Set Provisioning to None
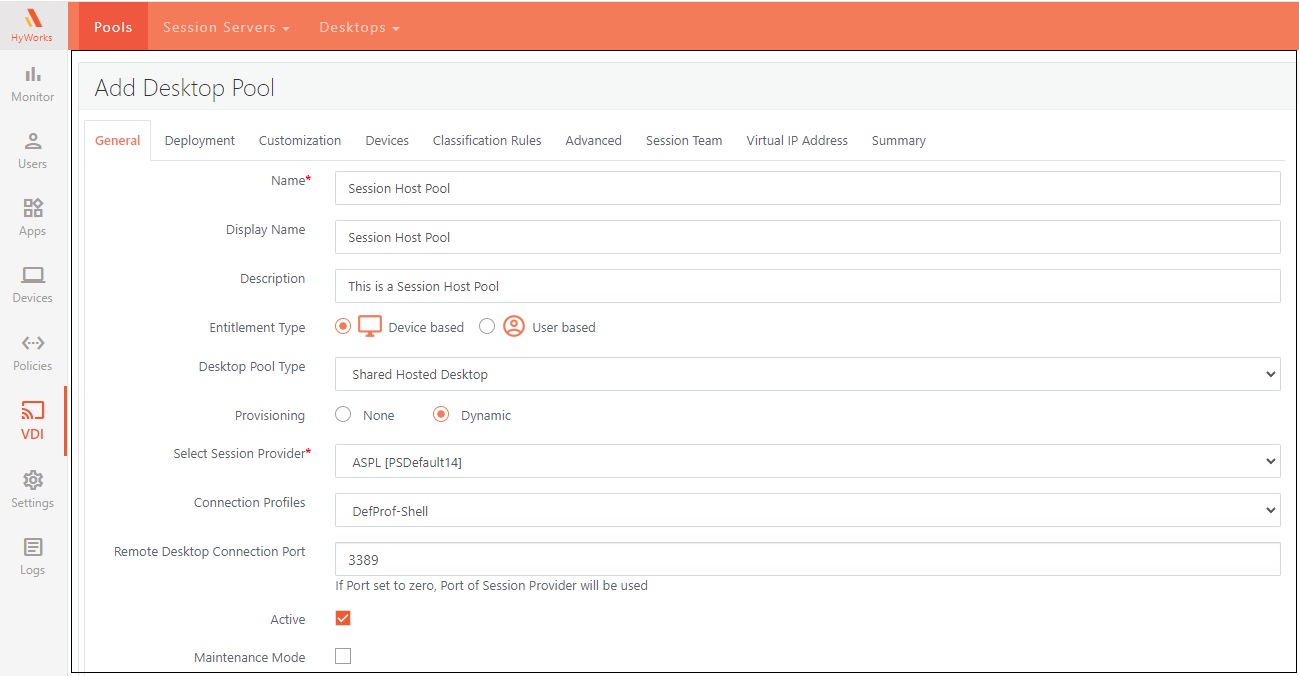 click(x=343, y=414)
